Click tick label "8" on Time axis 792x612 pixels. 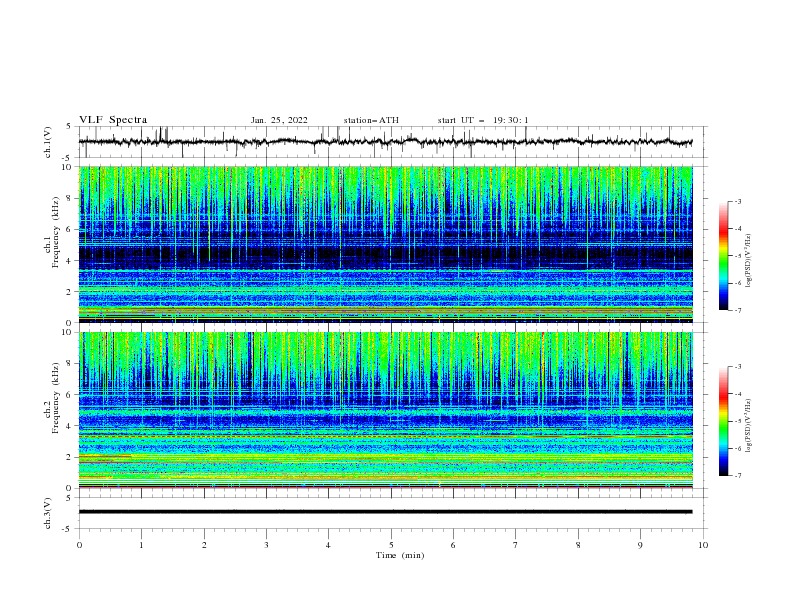click(x=578, y=545)
